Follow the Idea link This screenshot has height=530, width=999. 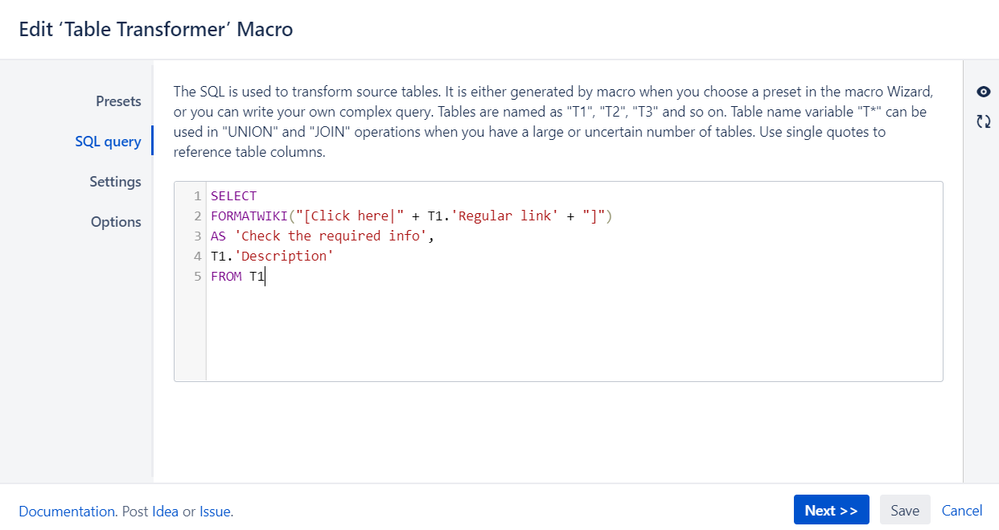pyautogui.click(x=165, y=512)
